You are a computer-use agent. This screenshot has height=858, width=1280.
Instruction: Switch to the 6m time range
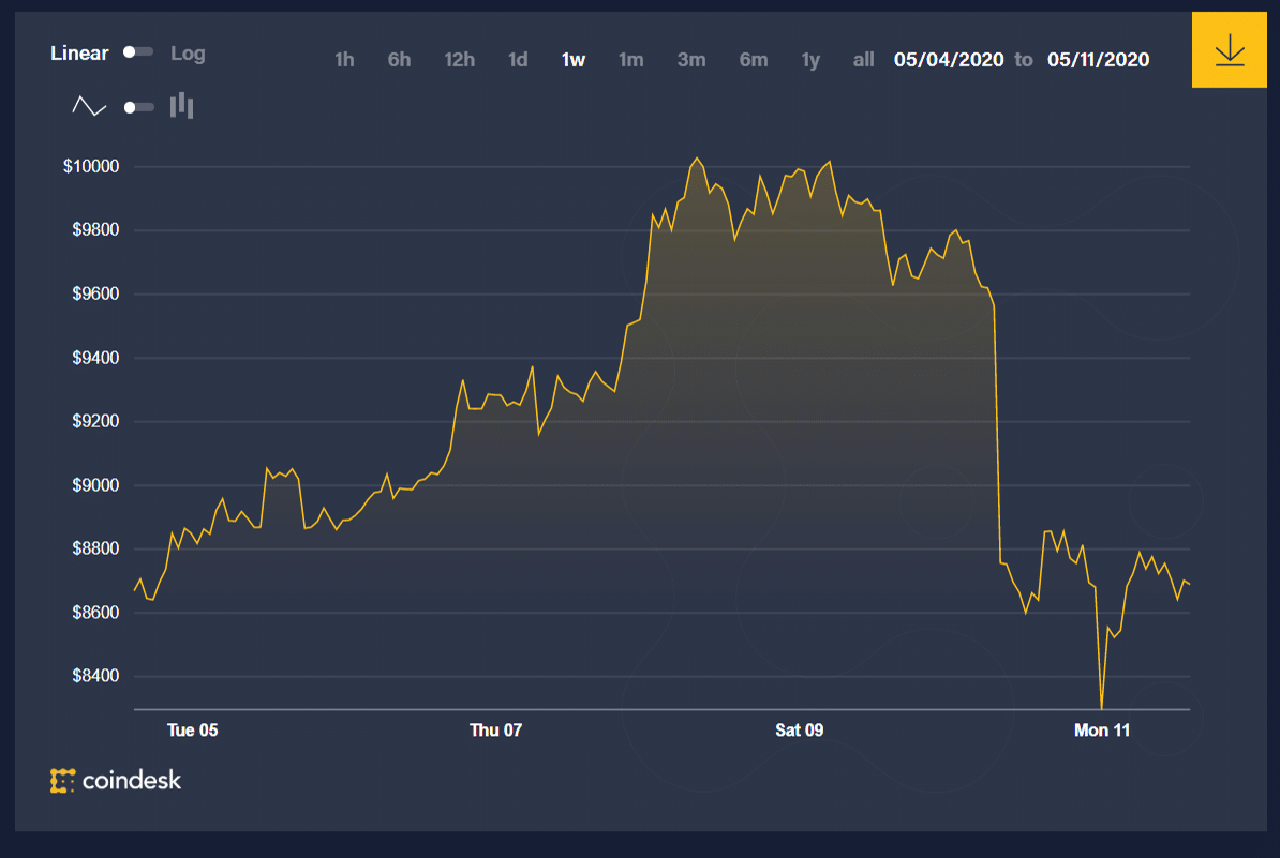pyautogui.click(x=754, y=60)
